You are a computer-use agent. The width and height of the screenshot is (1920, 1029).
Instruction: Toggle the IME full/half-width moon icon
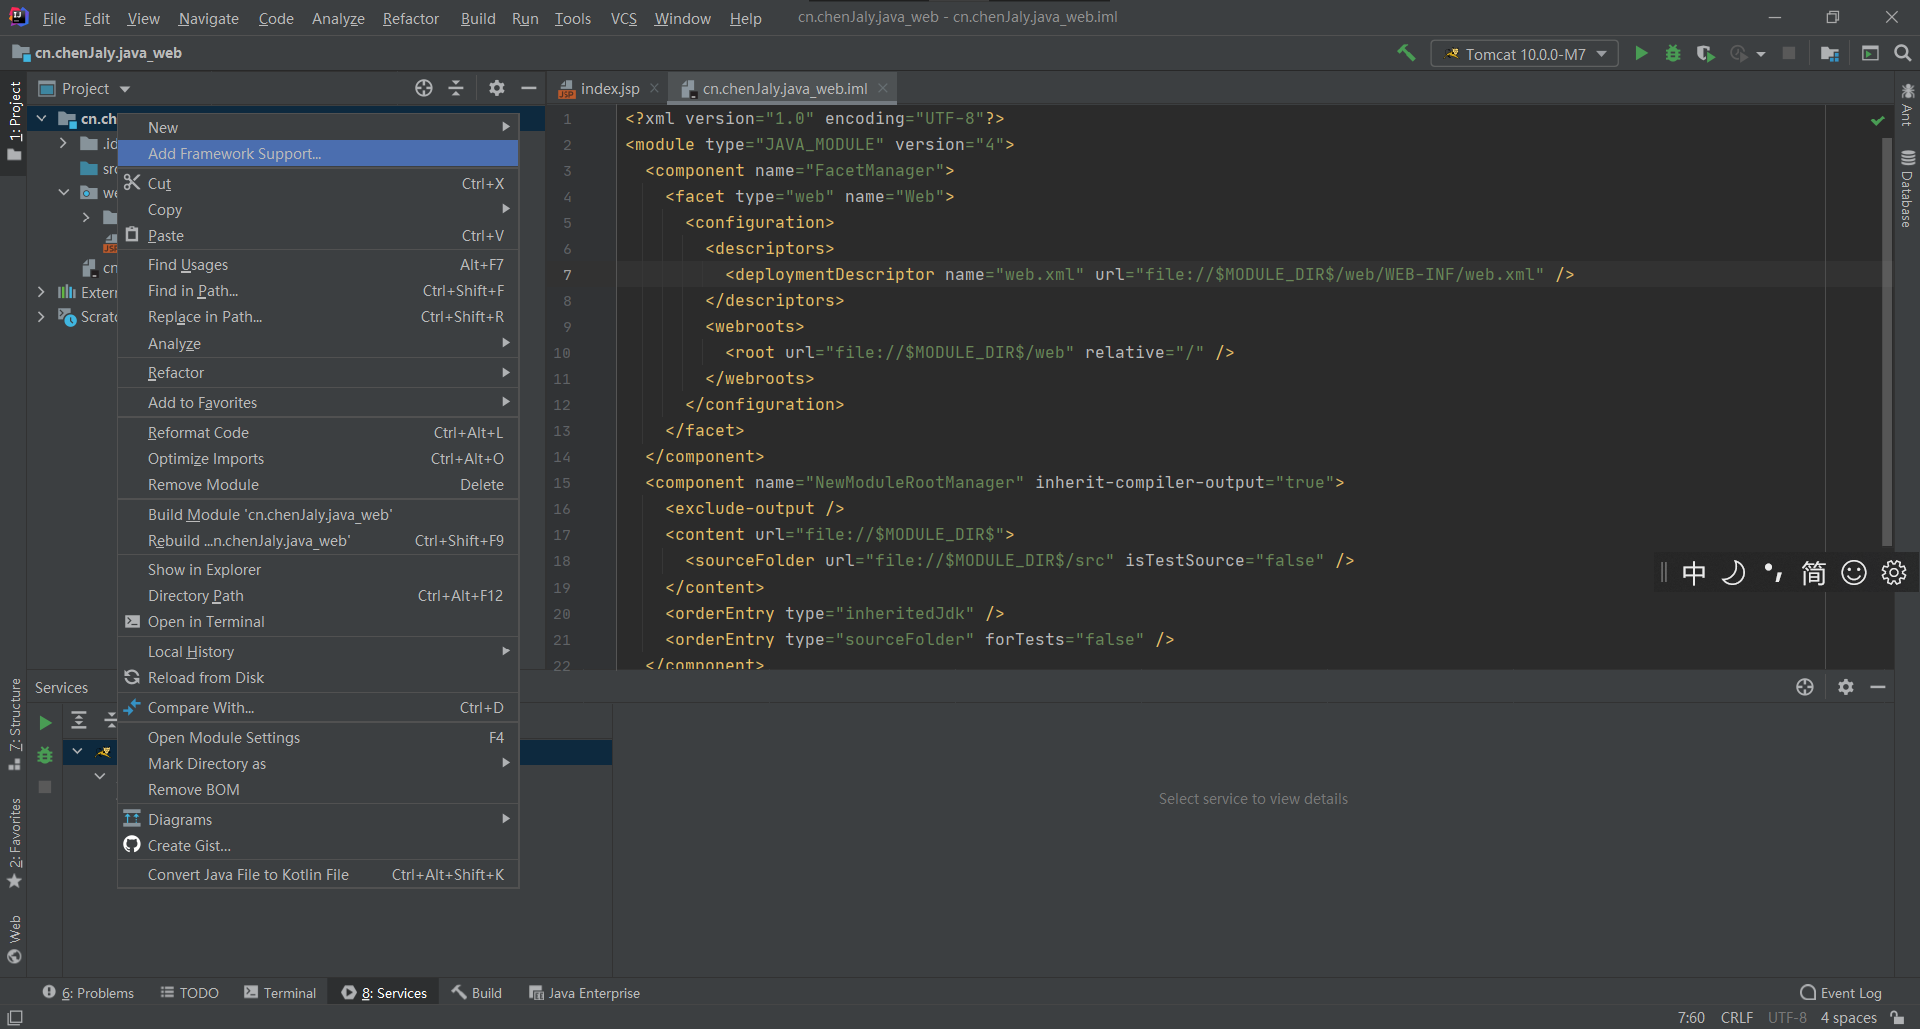pos(1733,573)
